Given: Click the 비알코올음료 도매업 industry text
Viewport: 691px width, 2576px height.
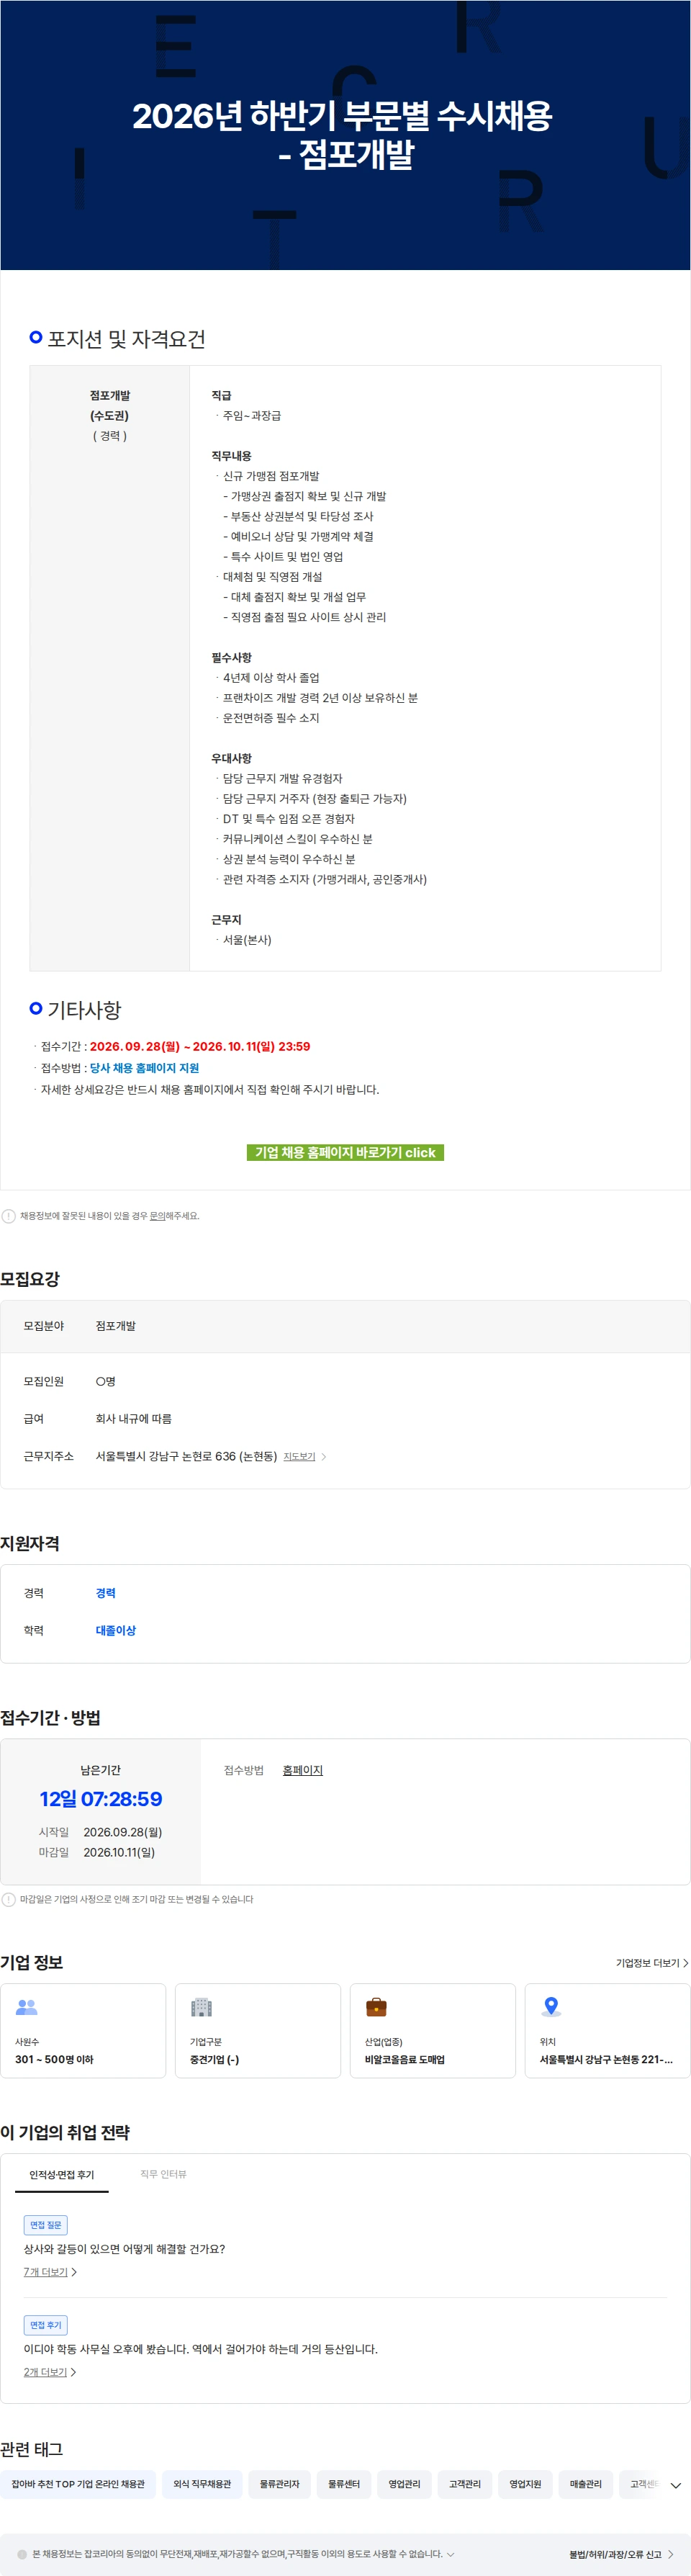Looking at the screenshot, I should pos(405,2059).
